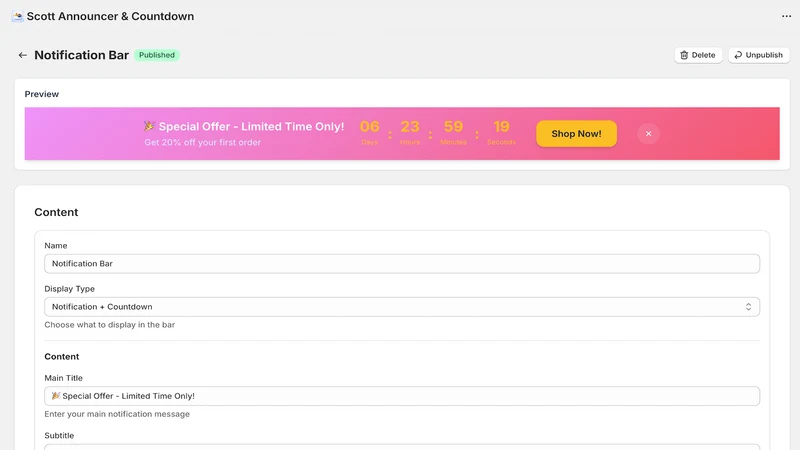The width and height of the screenshot is (800, 450).
Task: Click the preview subtitle Get 20% off text
Action: click(203, 142)
